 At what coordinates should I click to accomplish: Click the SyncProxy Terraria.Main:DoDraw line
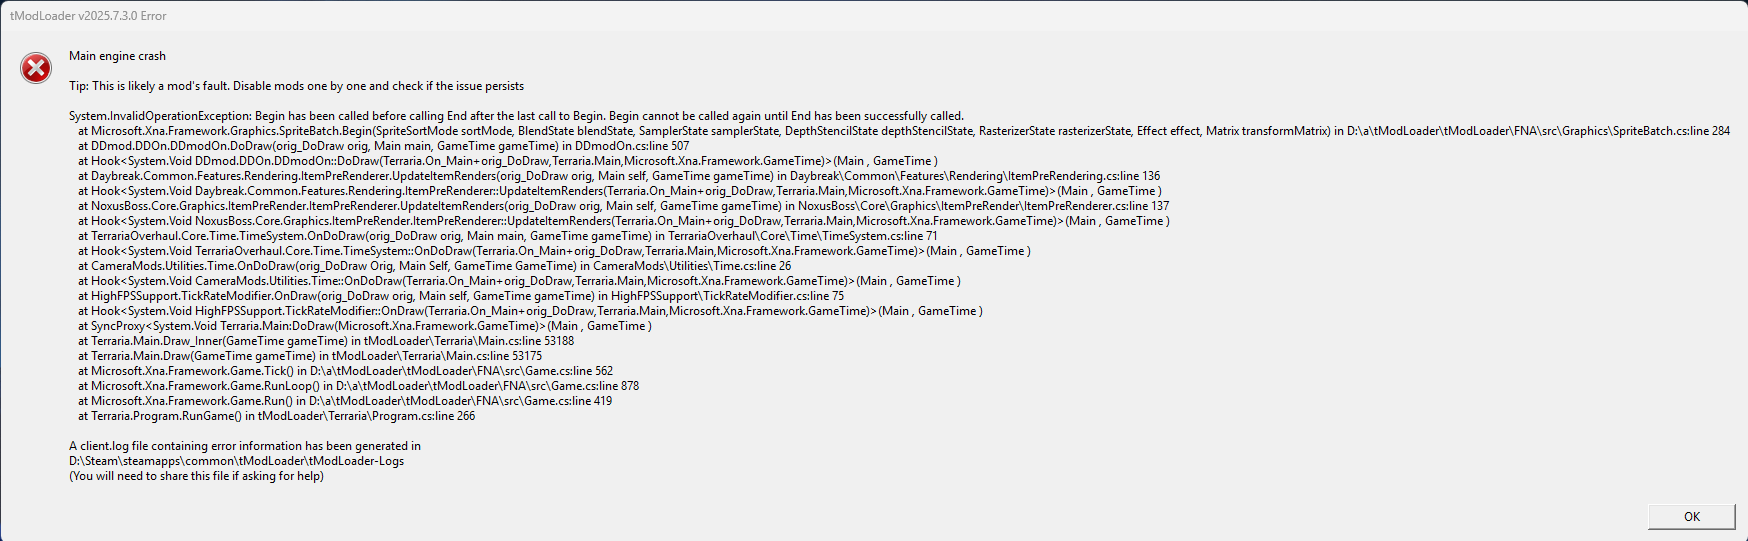(365, 326)
